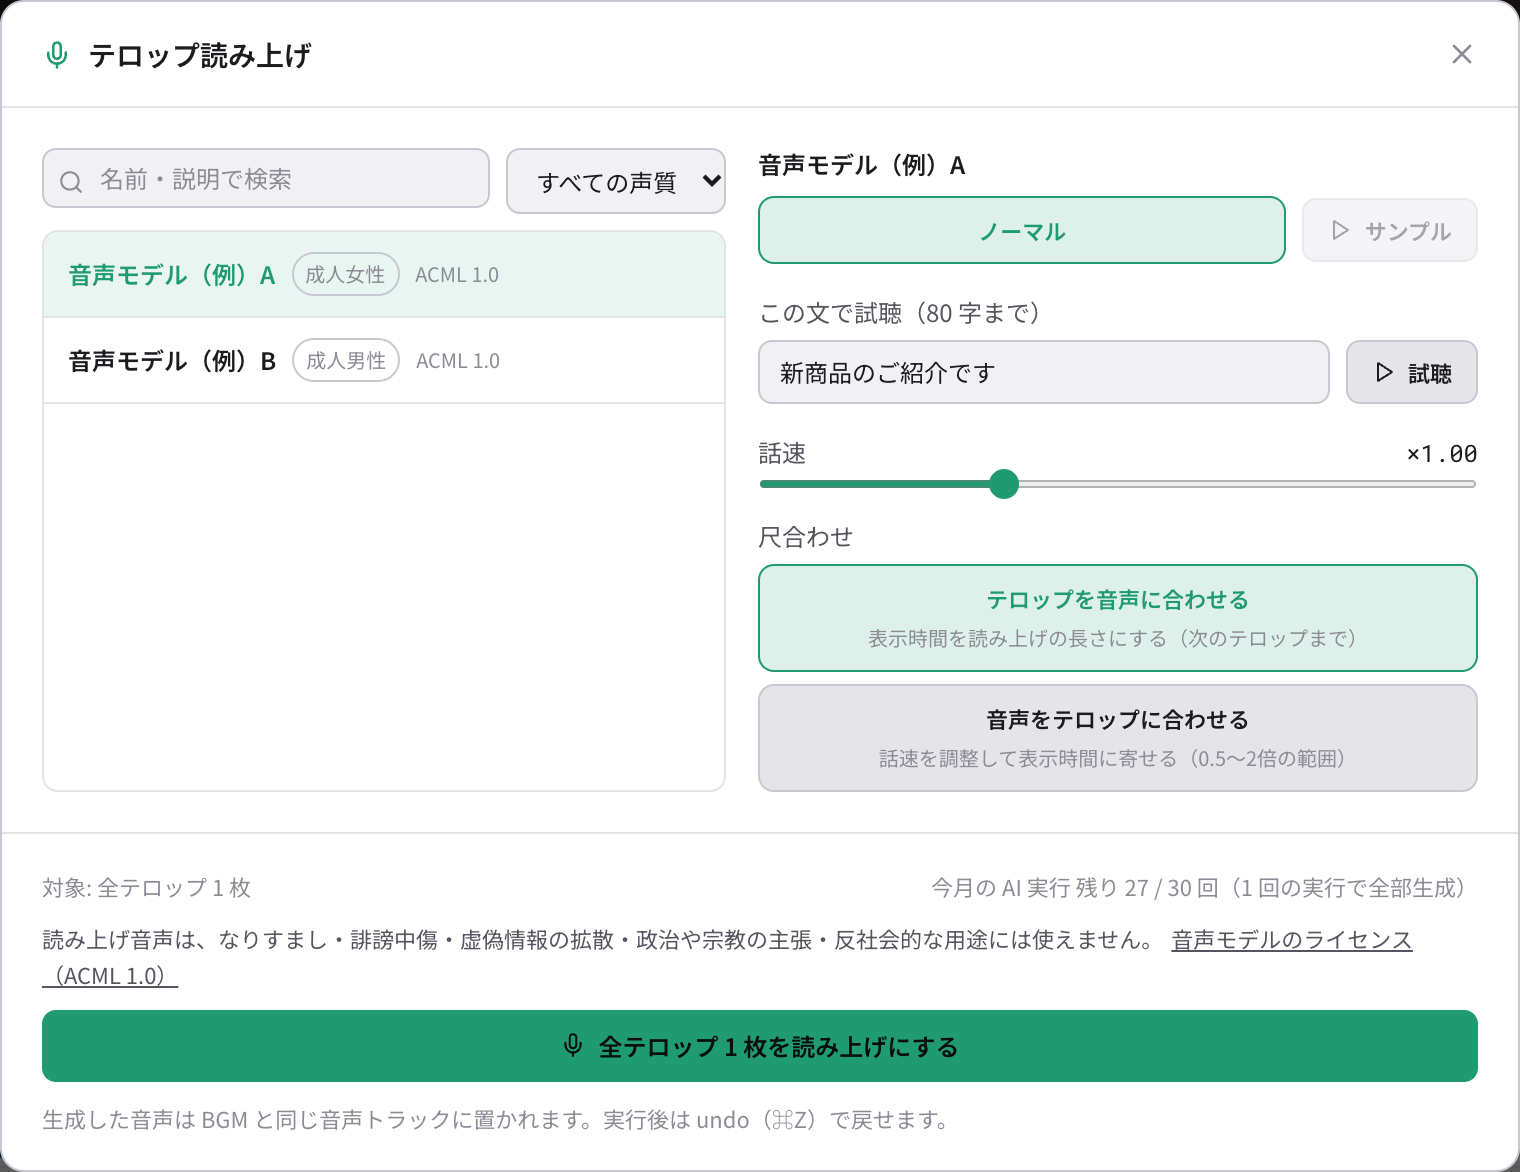Close the テロップ読み上げ dialog
The width and height of the screenshot is (1520, 1172).
(x=1461, y=54)
